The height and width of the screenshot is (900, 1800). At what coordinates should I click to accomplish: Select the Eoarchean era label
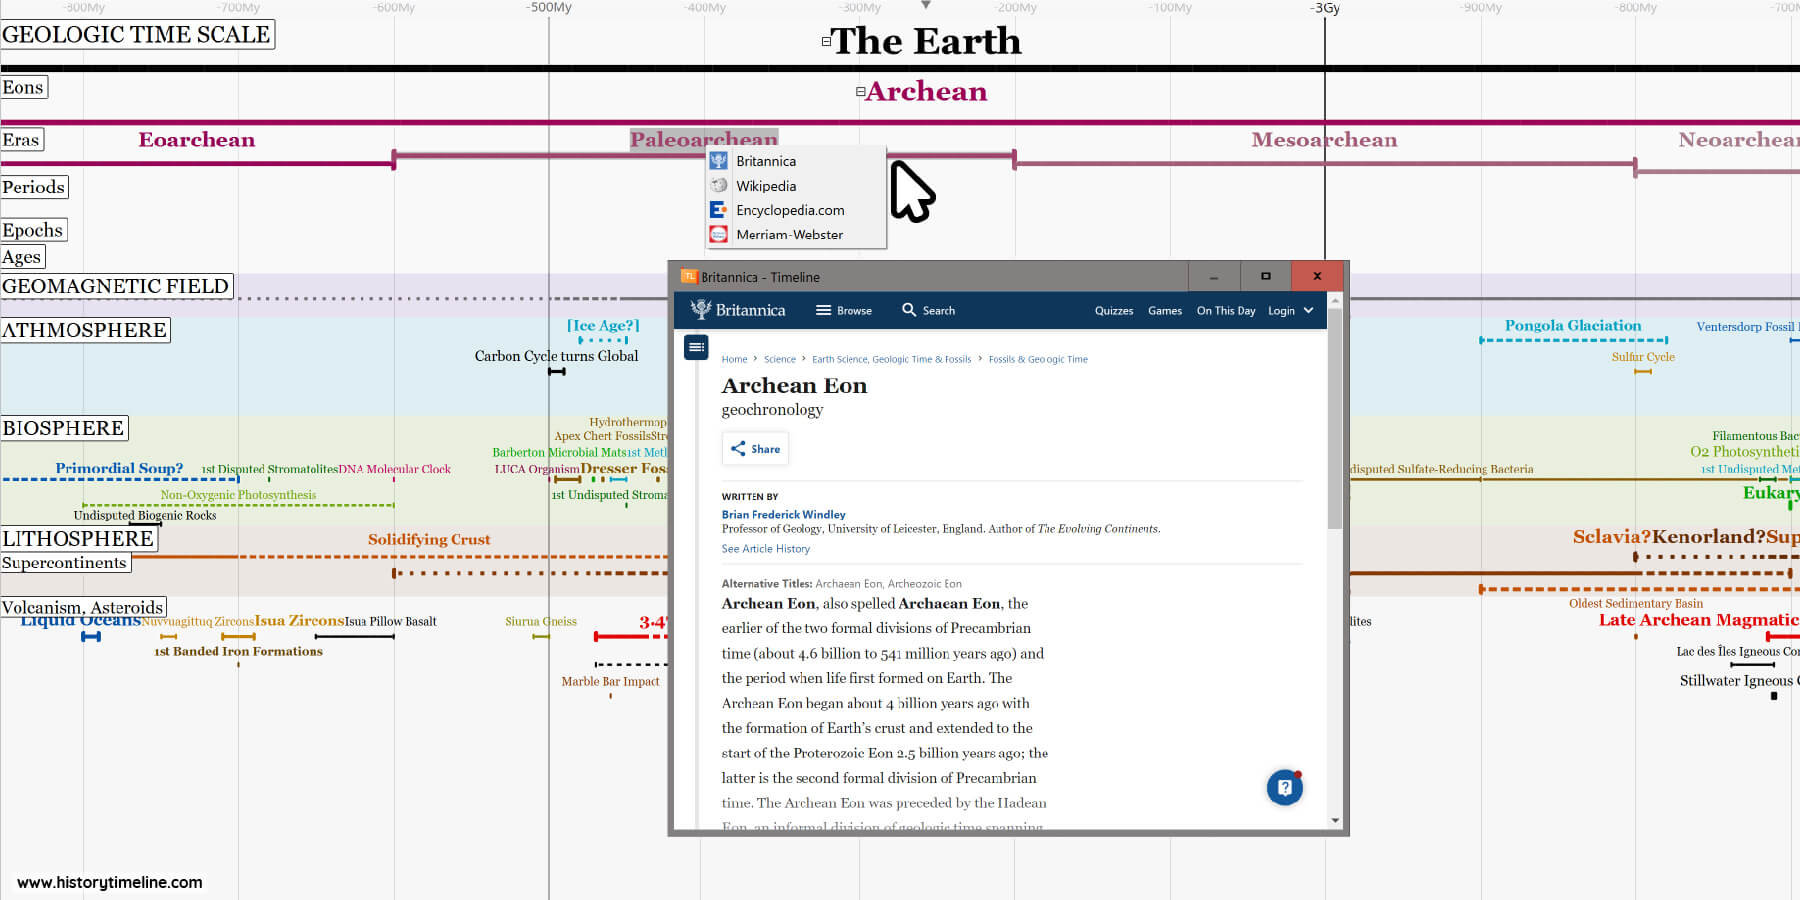(197, 140)
